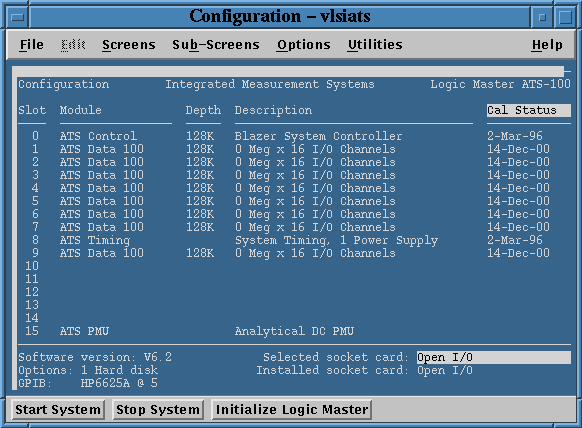
Task: Select ATS Data 100 in slot 7
Action: click(x=102, y=227)
